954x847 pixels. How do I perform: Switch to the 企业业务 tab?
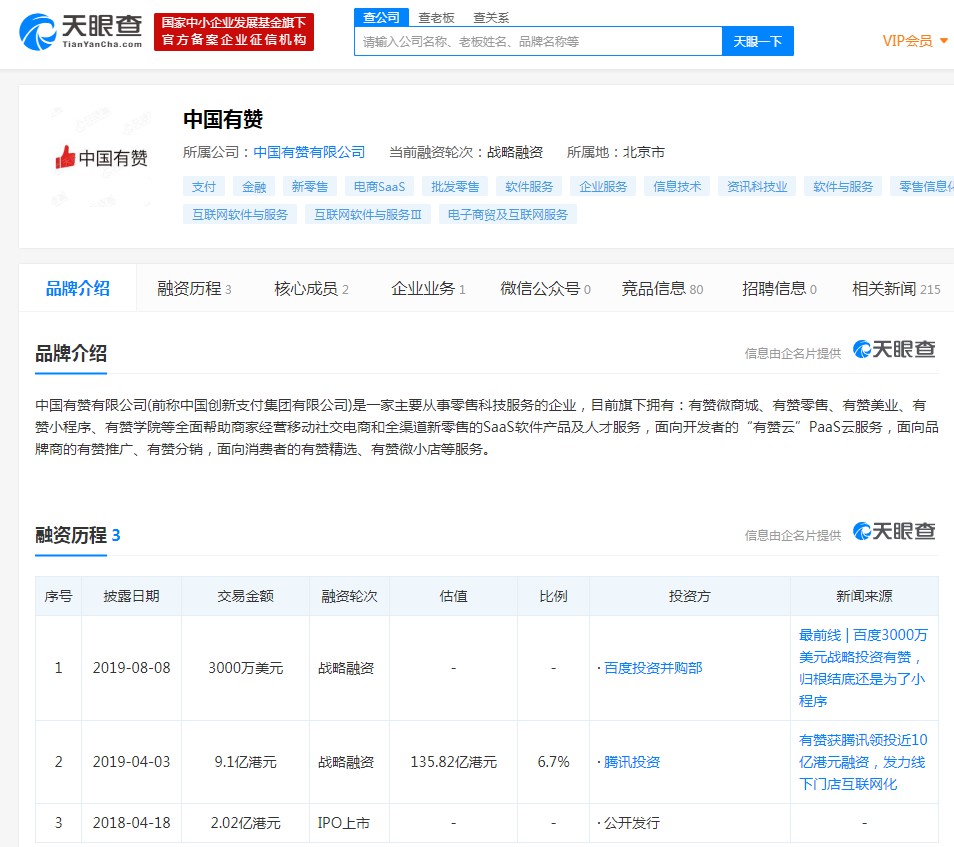[x=428, y=288]
